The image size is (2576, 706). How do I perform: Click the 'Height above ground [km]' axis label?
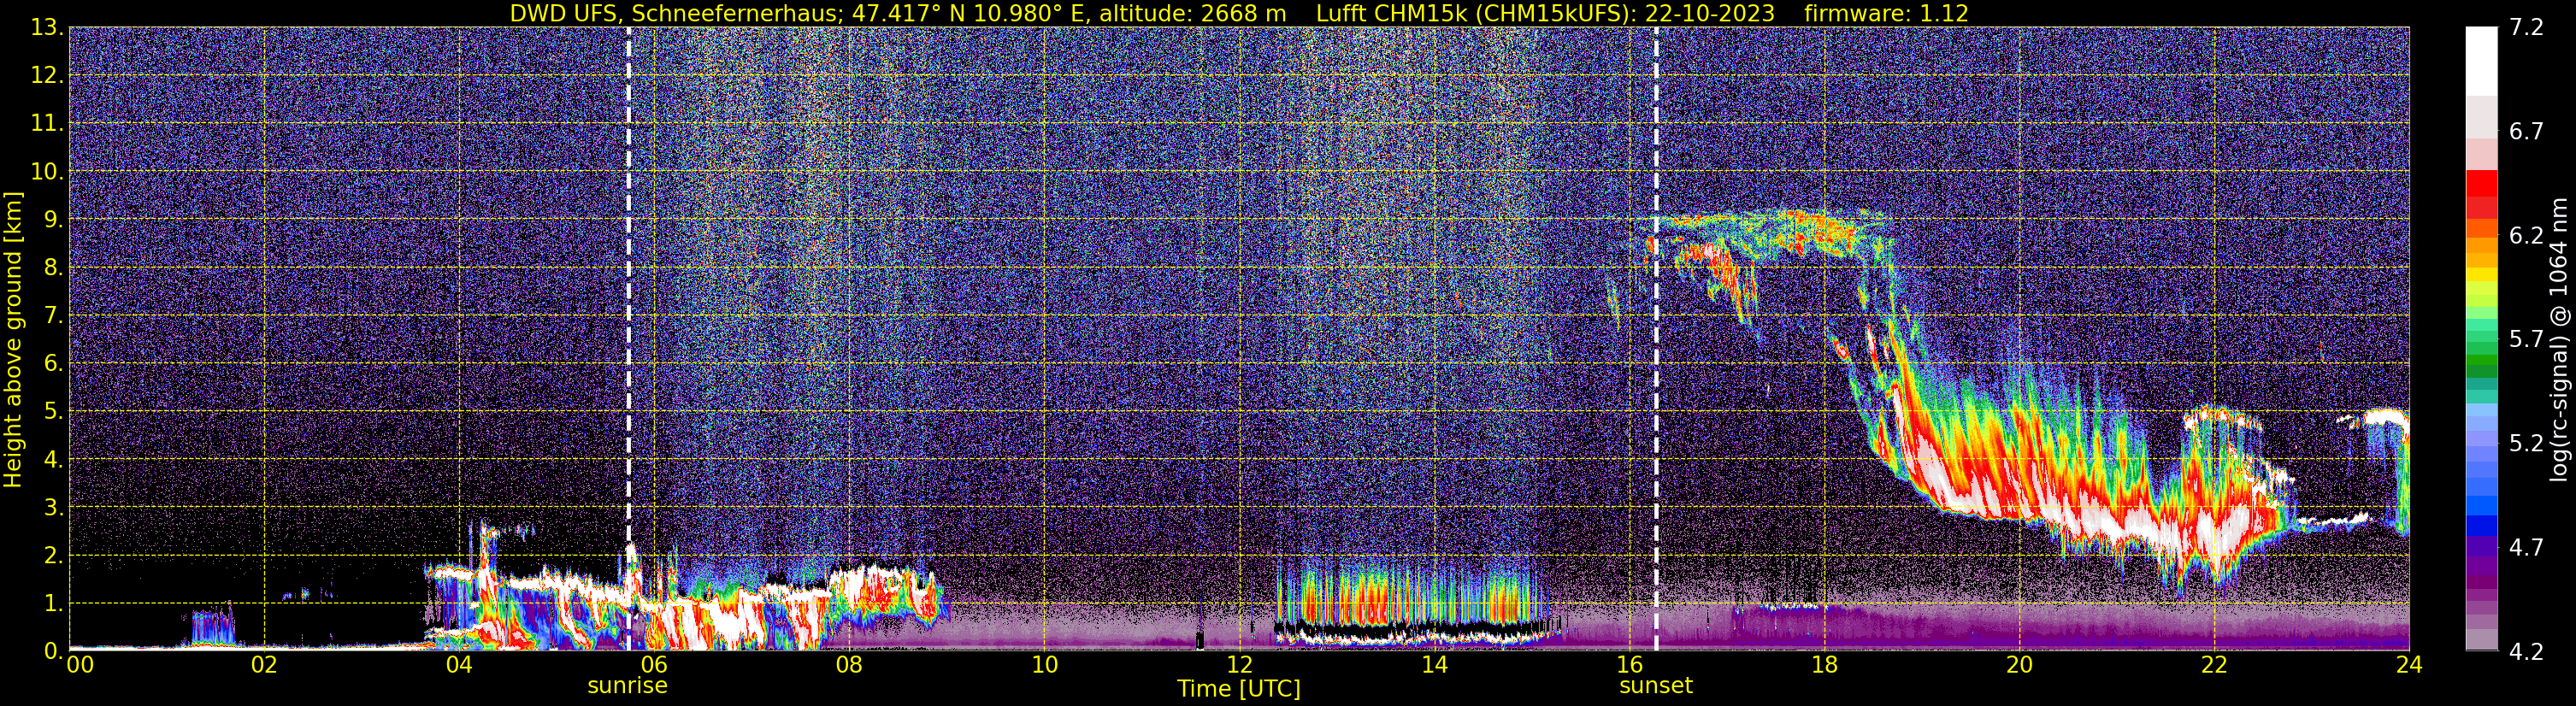coord(13,340)
